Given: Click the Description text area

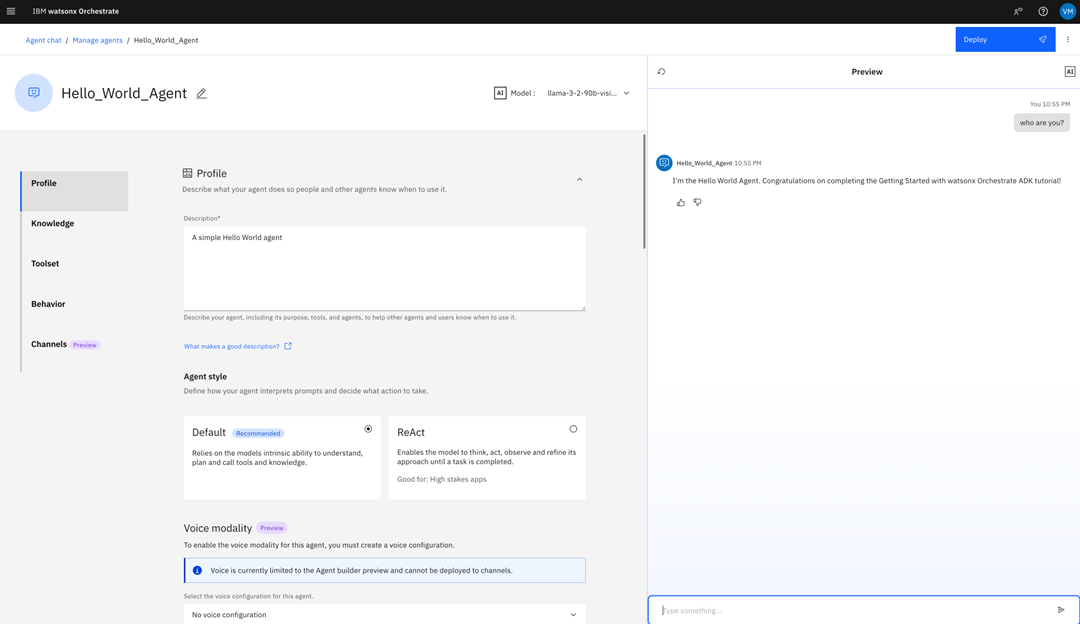Looking at the screenshot, I should pos(384,269).
